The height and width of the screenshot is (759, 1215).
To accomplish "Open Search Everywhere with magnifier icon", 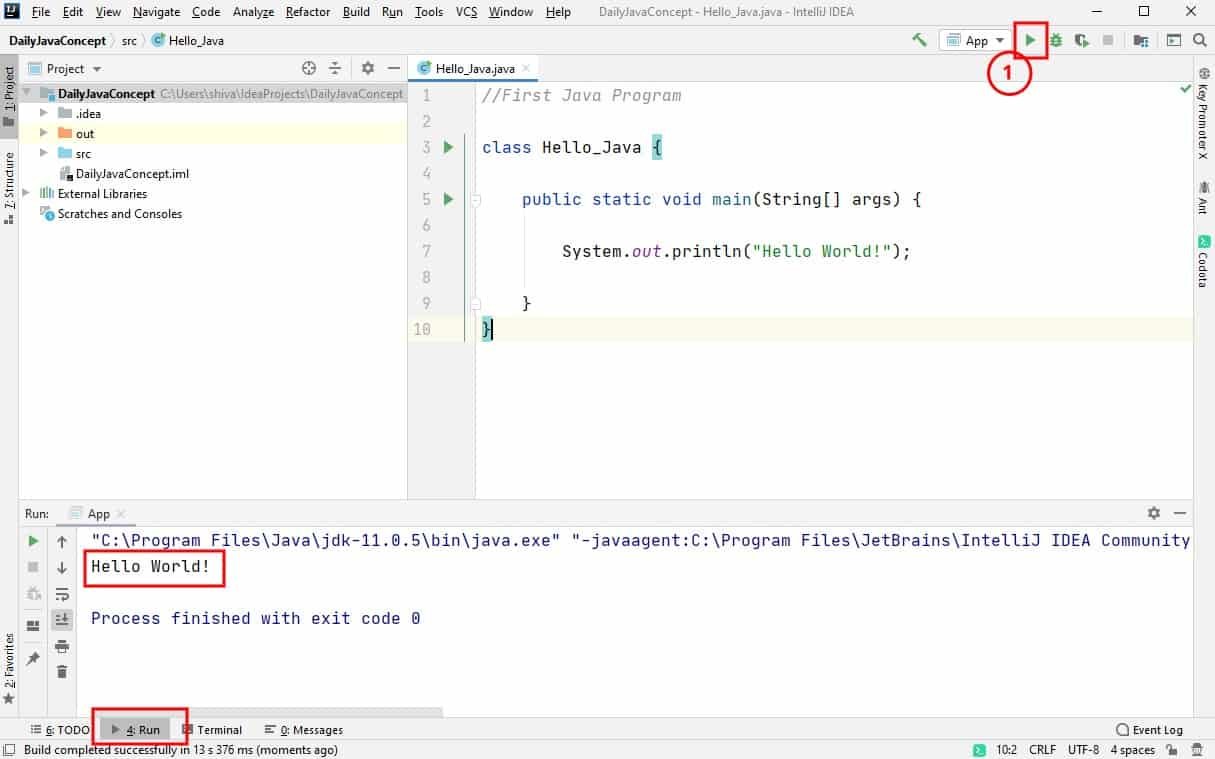I will click(1199, 42).
